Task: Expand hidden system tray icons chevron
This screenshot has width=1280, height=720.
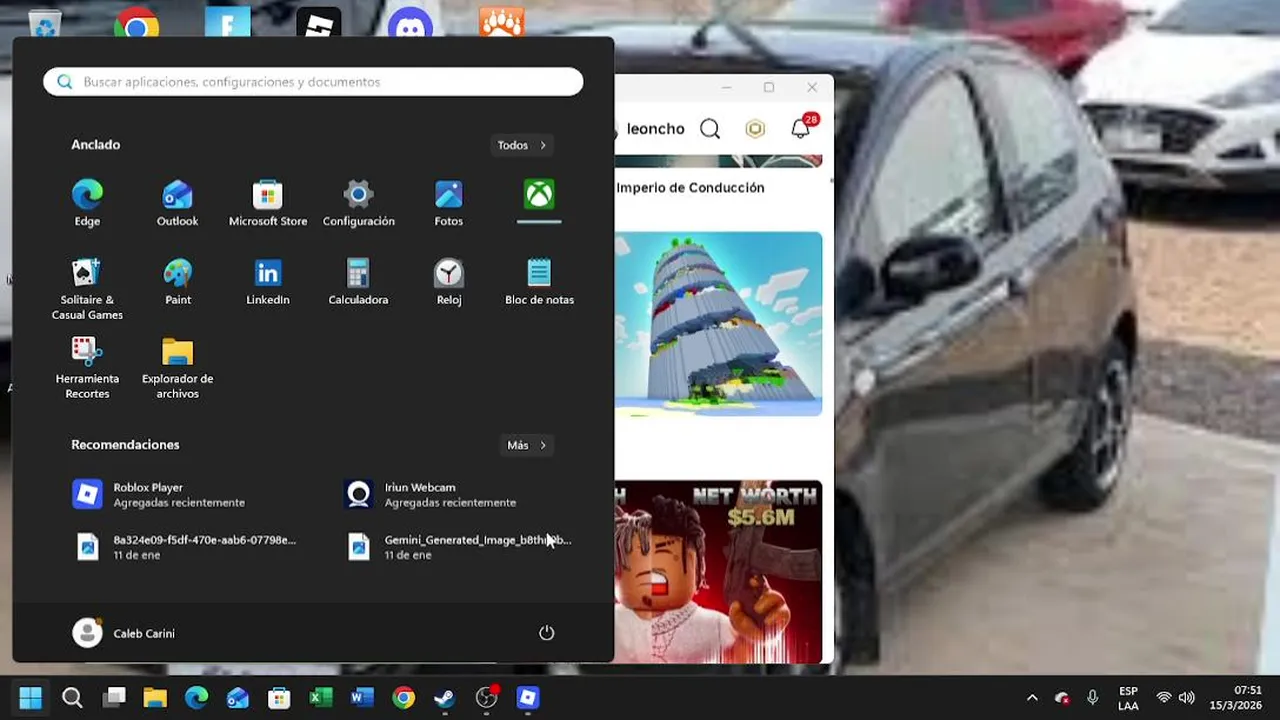Action: pos(1032,698)
